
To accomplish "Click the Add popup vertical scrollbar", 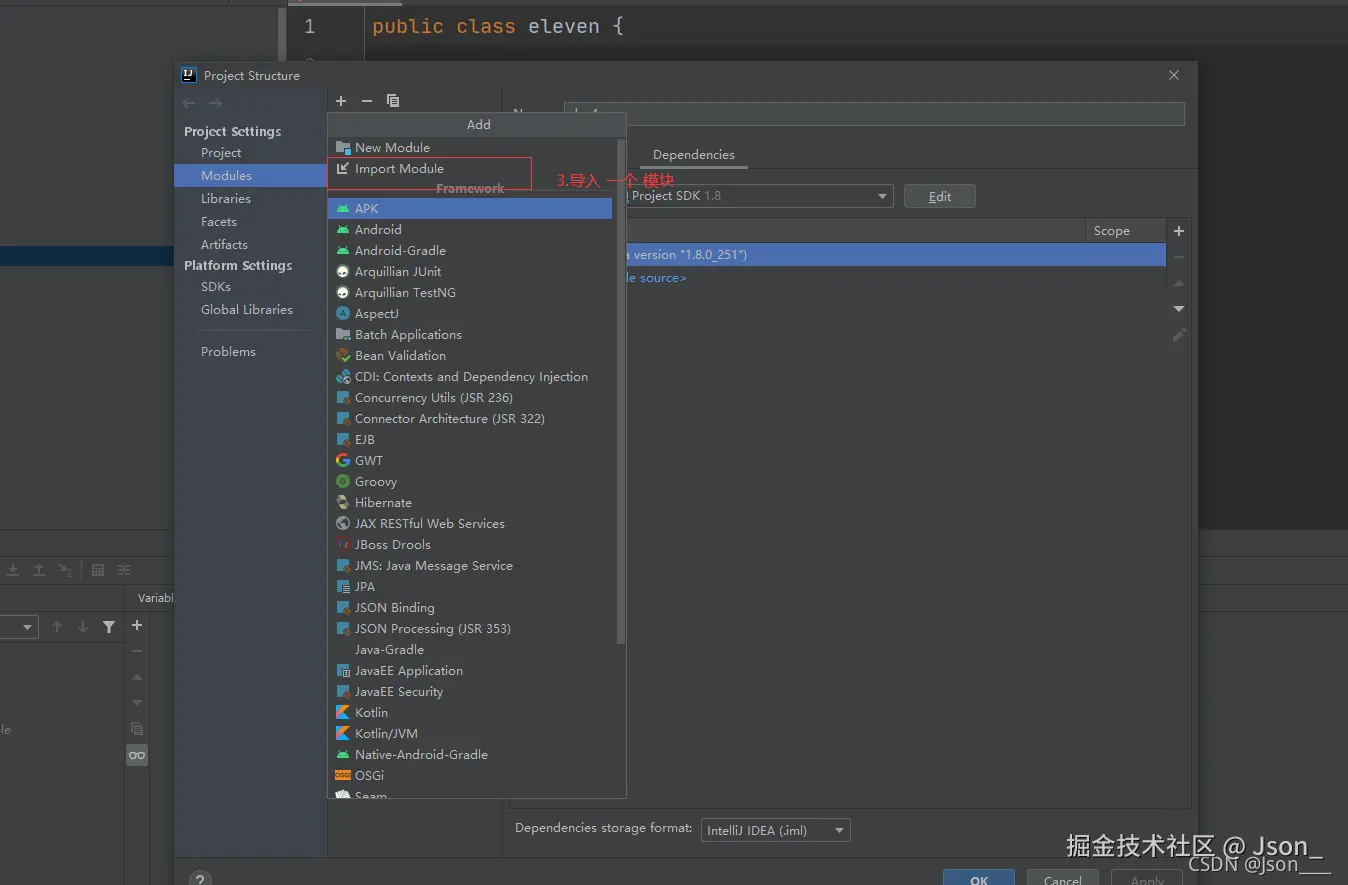I will coord(621,390).
